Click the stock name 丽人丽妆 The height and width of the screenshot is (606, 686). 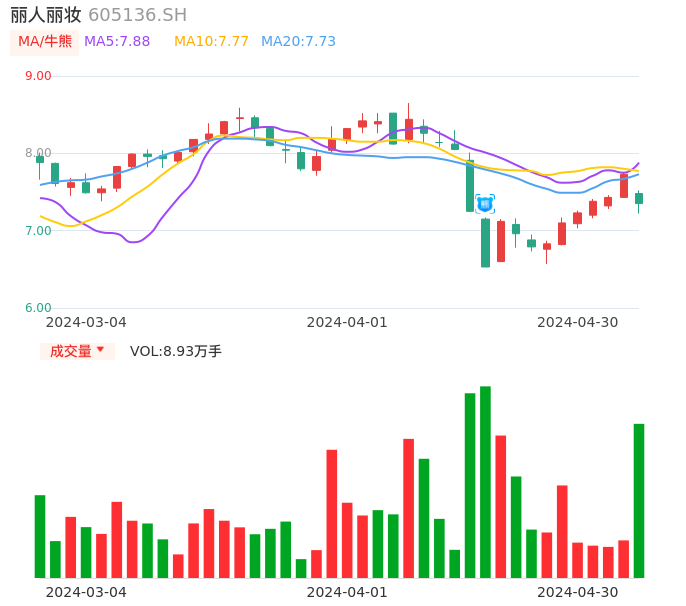pyautogui.click(x=46, y=15)
